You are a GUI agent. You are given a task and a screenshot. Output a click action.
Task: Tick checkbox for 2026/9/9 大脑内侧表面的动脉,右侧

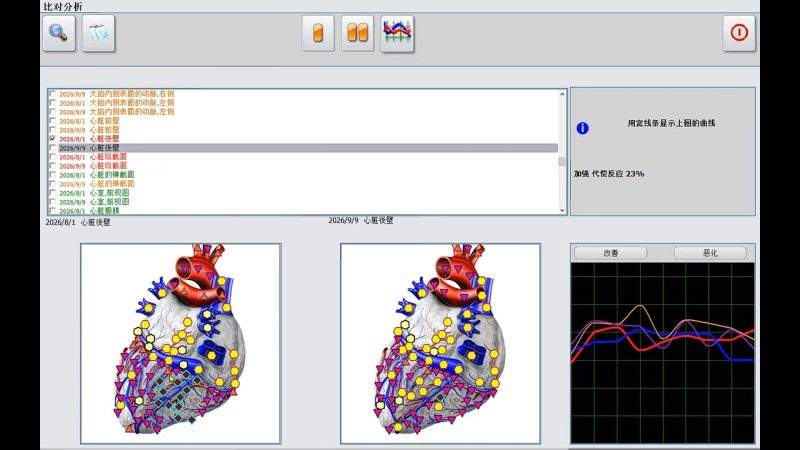click(52, 94)
